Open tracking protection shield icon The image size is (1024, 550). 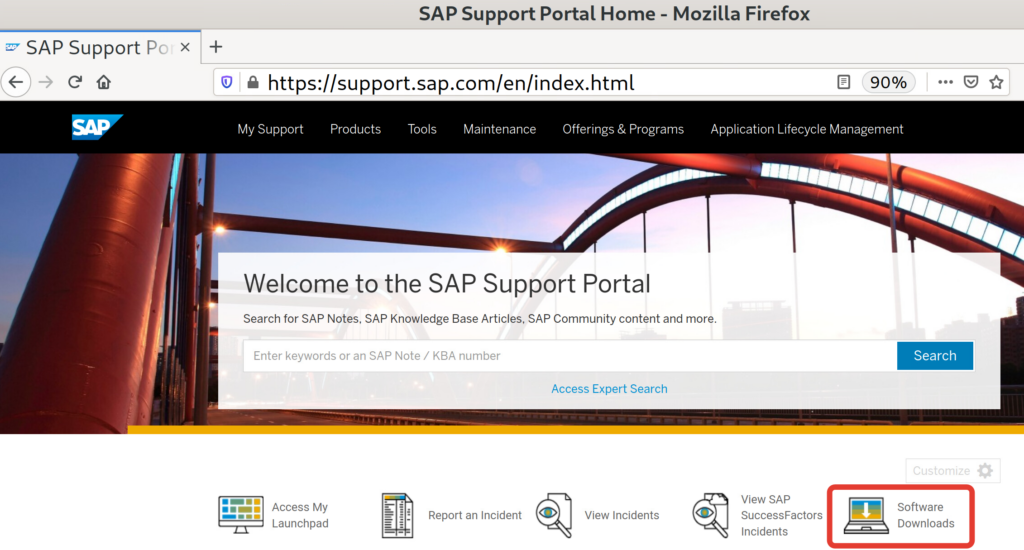[x=227, y=82]
